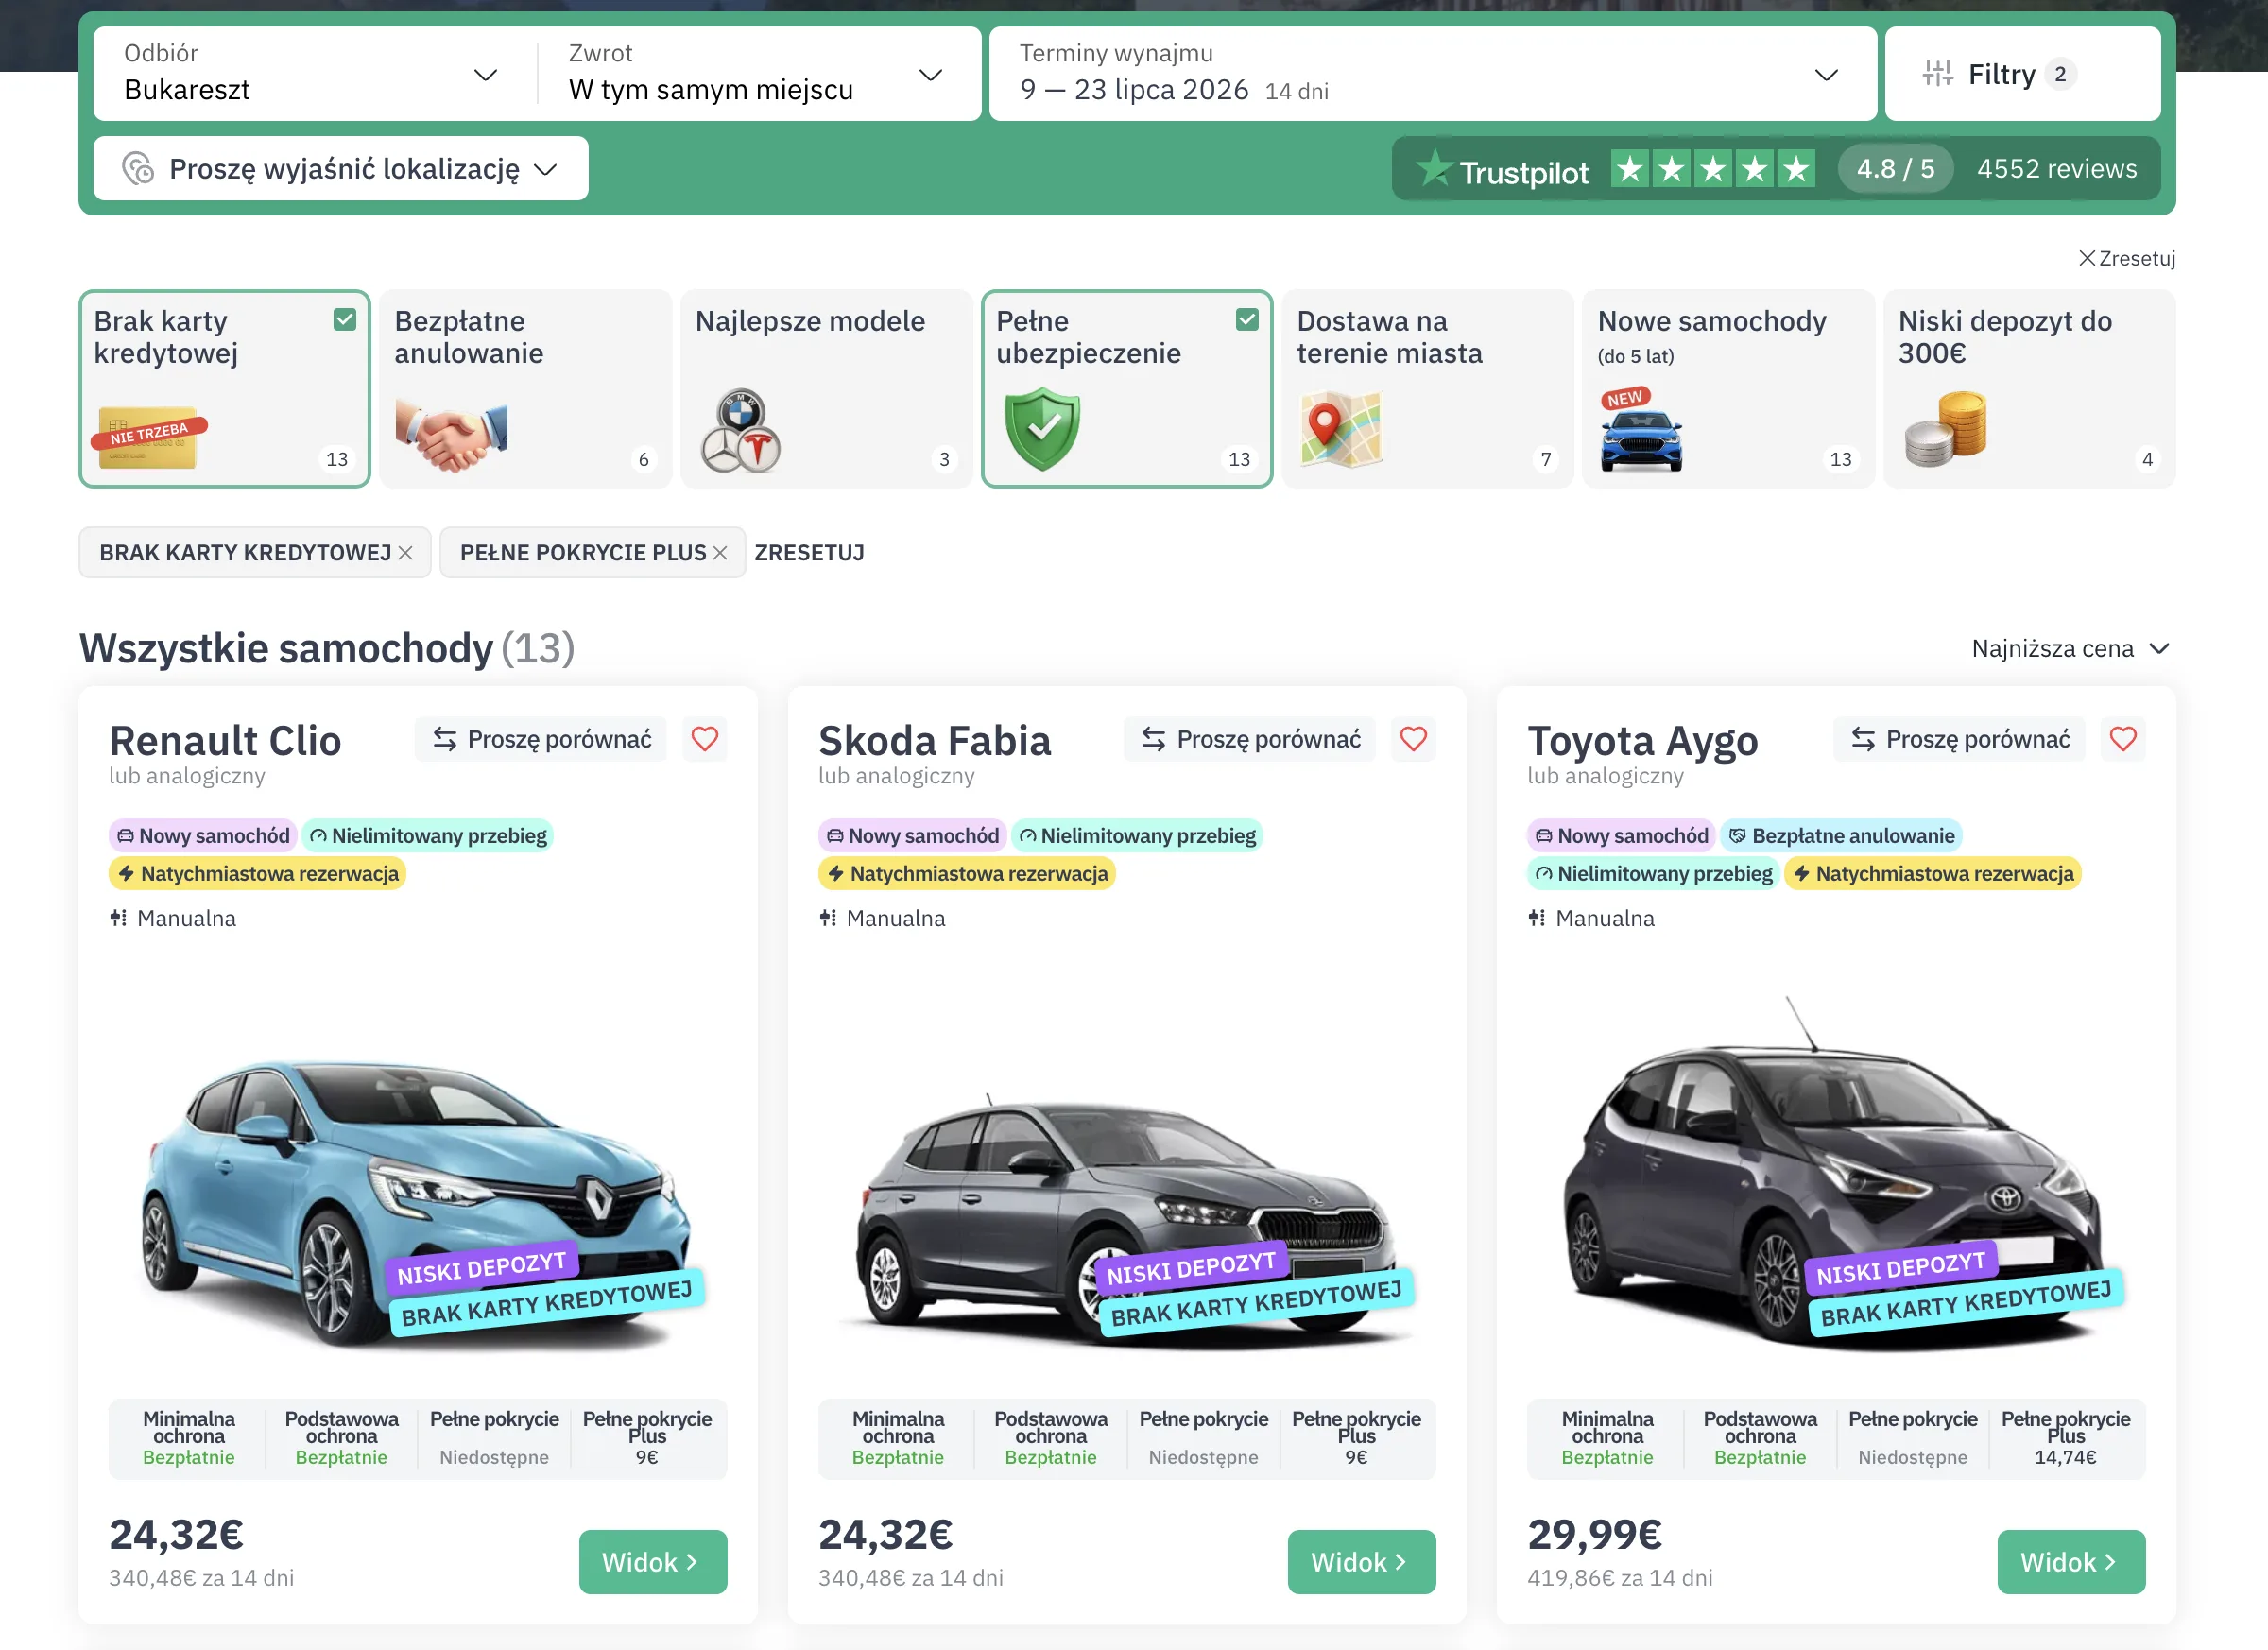
Task: Enable Bezpłatne anulowanie filter card
Action: (x=525, y=389)
